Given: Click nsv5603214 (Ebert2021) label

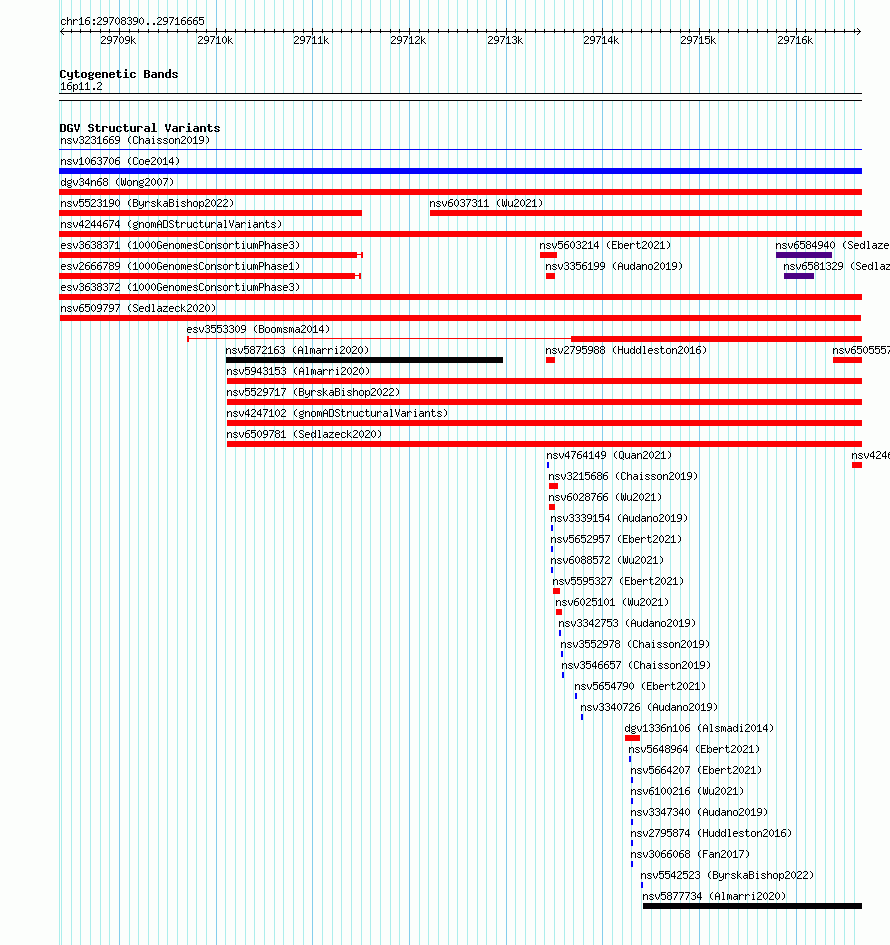Looking at the screenshot, I should tap(605, 245).
